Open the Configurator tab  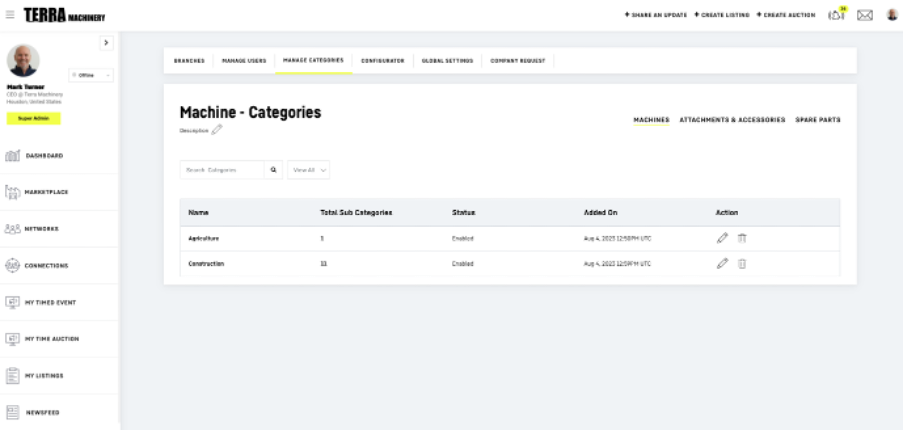click(x=382, y=60)
